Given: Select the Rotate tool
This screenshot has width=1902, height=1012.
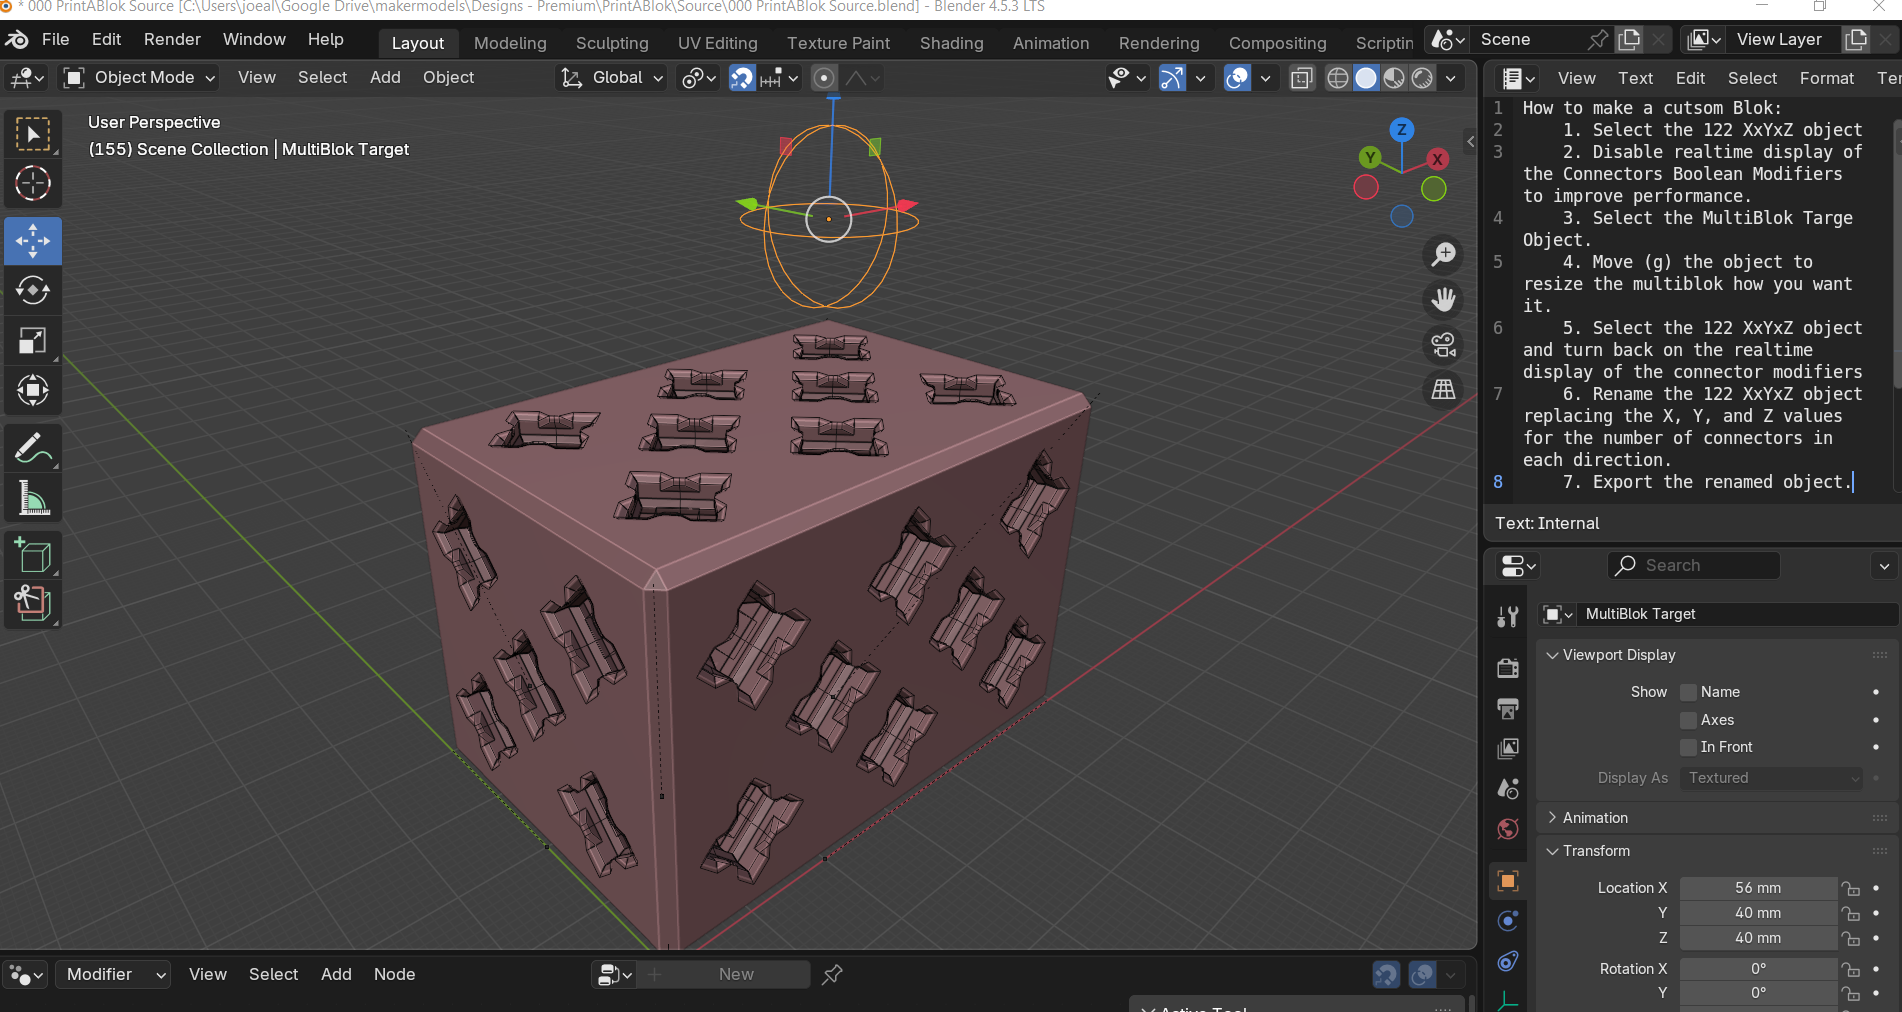Looking at the screenshot, I should [x=33, y=291].
